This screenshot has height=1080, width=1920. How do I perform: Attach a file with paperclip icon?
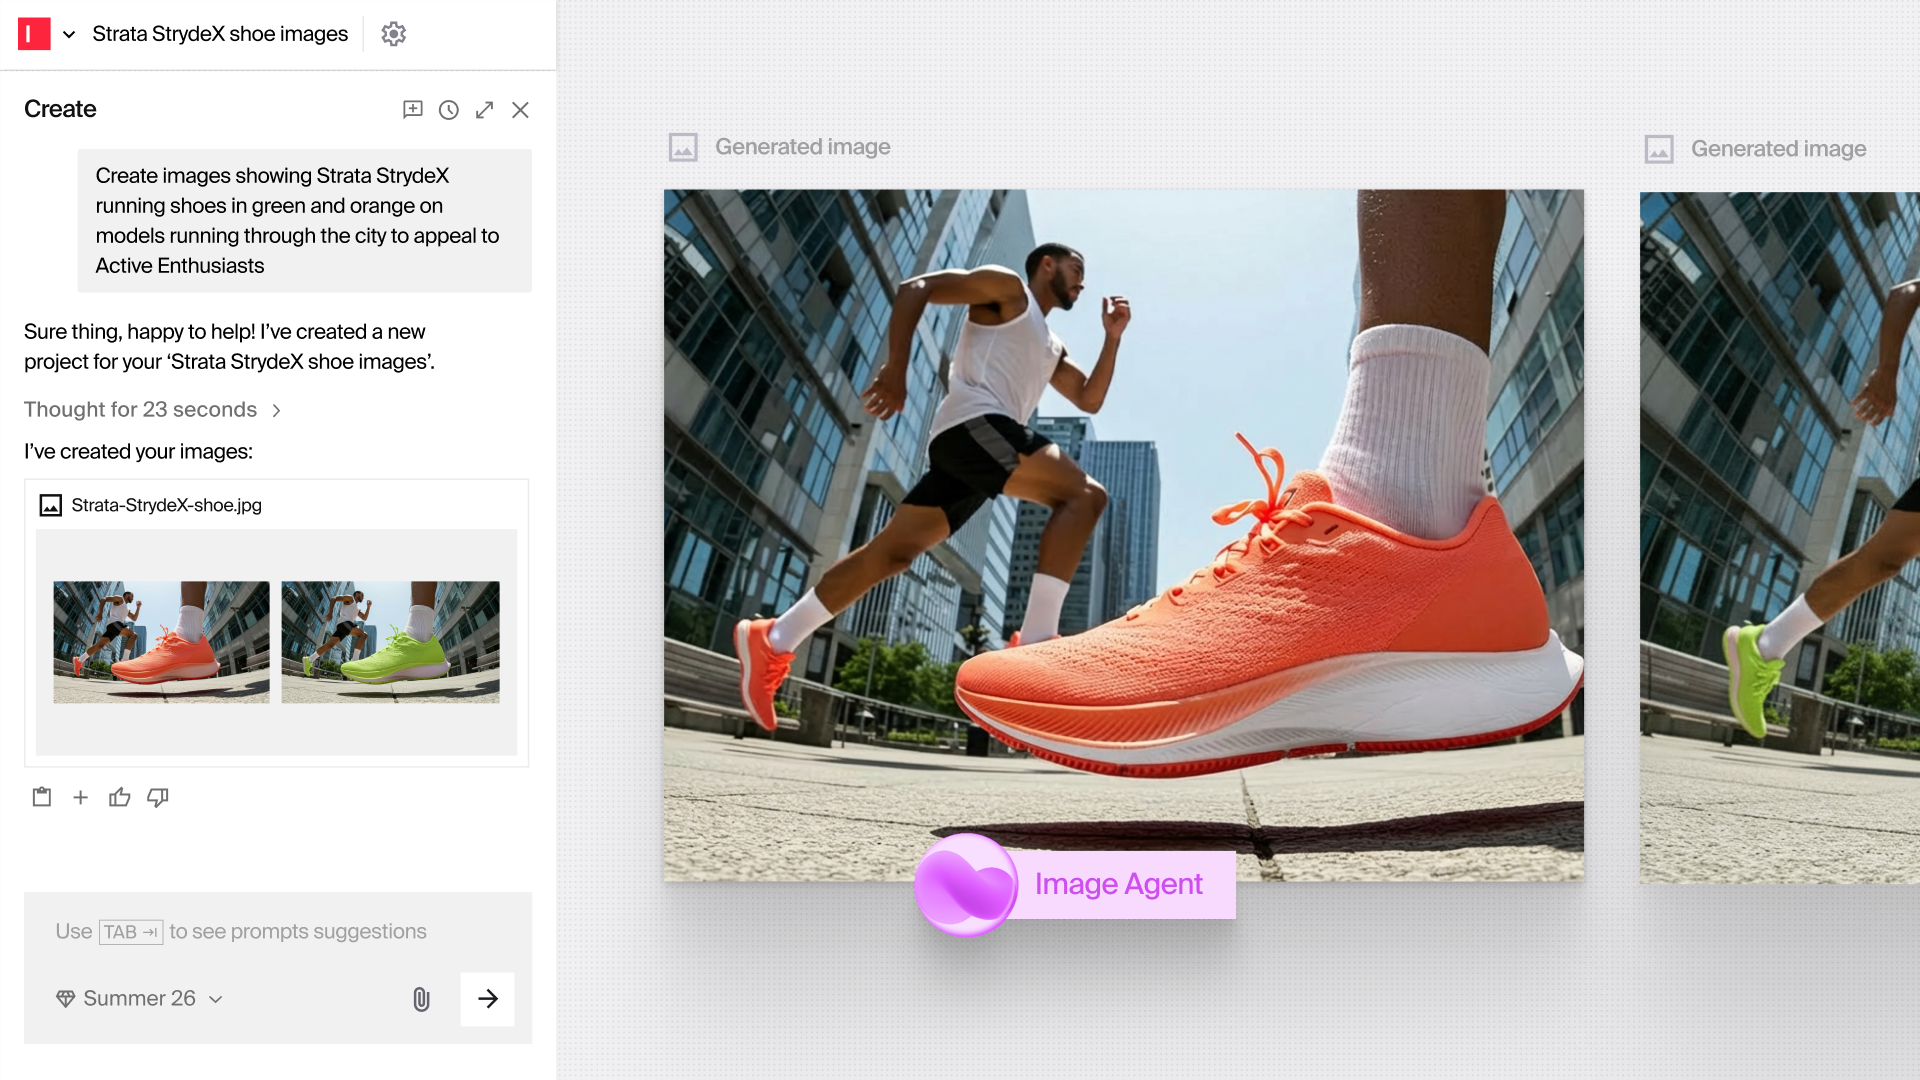(421, 999)
